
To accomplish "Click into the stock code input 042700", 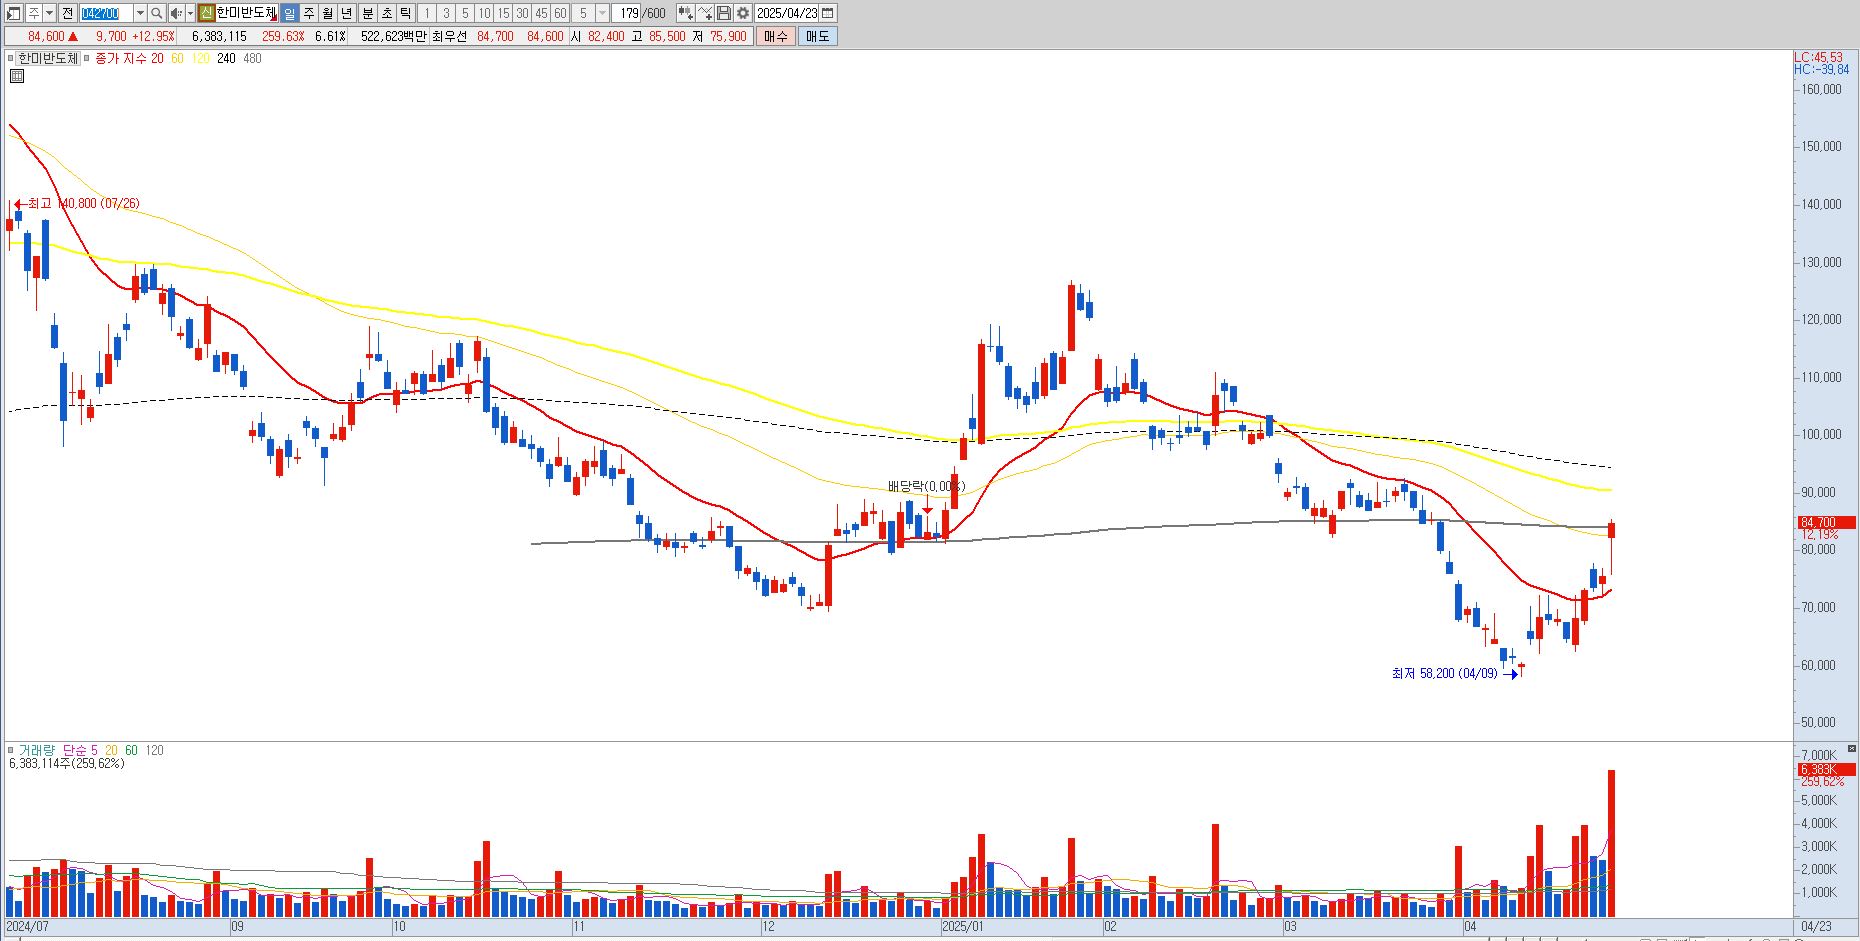I will [106, 13].
